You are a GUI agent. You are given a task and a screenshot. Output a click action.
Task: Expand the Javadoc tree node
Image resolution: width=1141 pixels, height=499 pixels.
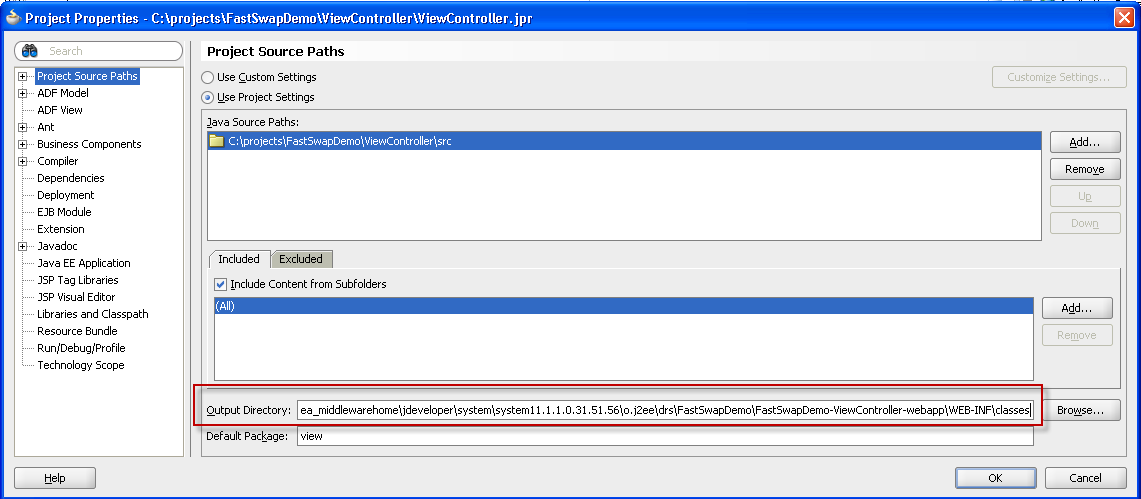(x=23, y=247)
